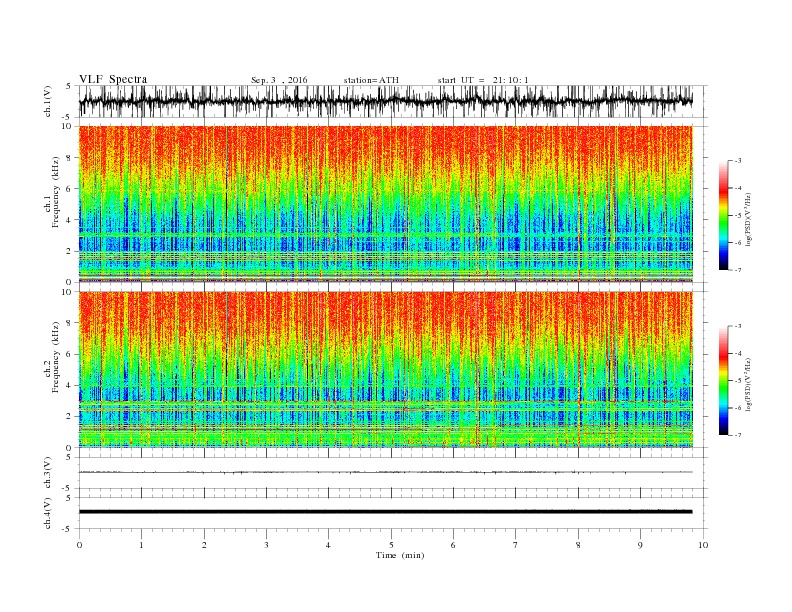Click the "ch.1(V)" axis label
Viewport: 792px width, 612px height.
tap(48, 101)
